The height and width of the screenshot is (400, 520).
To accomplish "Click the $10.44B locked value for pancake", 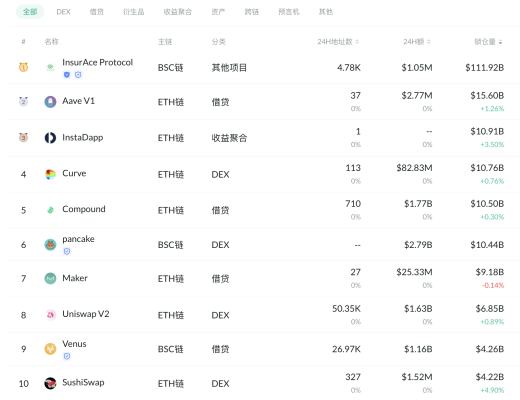I will coord(487,245).
